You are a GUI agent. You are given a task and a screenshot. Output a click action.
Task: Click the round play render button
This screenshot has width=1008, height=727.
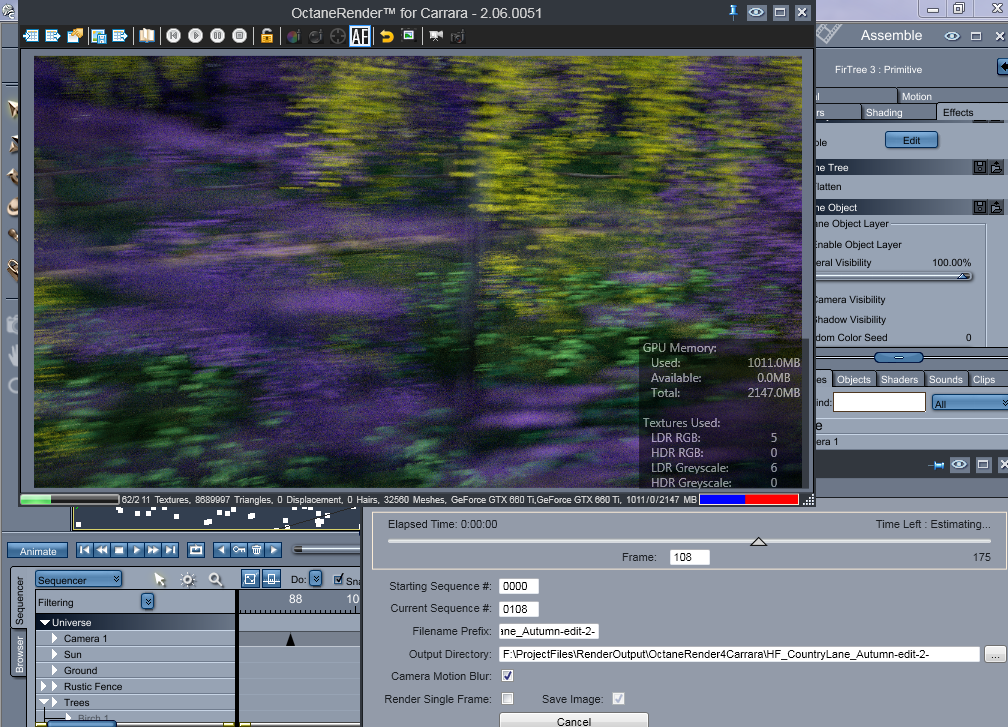(195, 36)
